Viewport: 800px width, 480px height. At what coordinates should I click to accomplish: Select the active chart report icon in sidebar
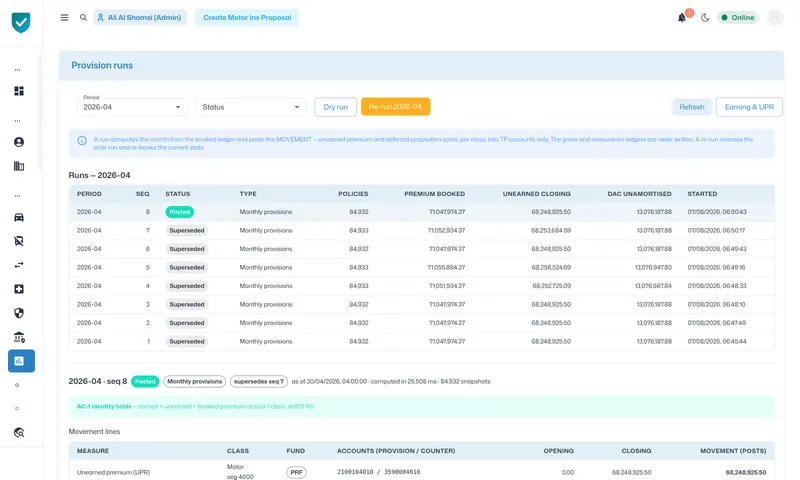[x=21, y=361]
